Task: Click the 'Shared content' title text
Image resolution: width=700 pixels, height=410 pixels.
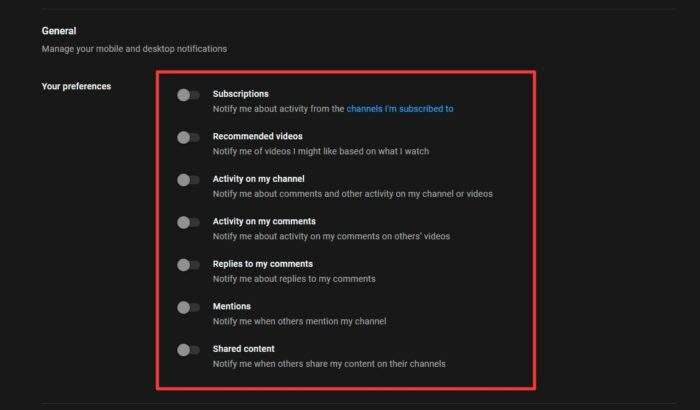Action: tap(244, 349)
